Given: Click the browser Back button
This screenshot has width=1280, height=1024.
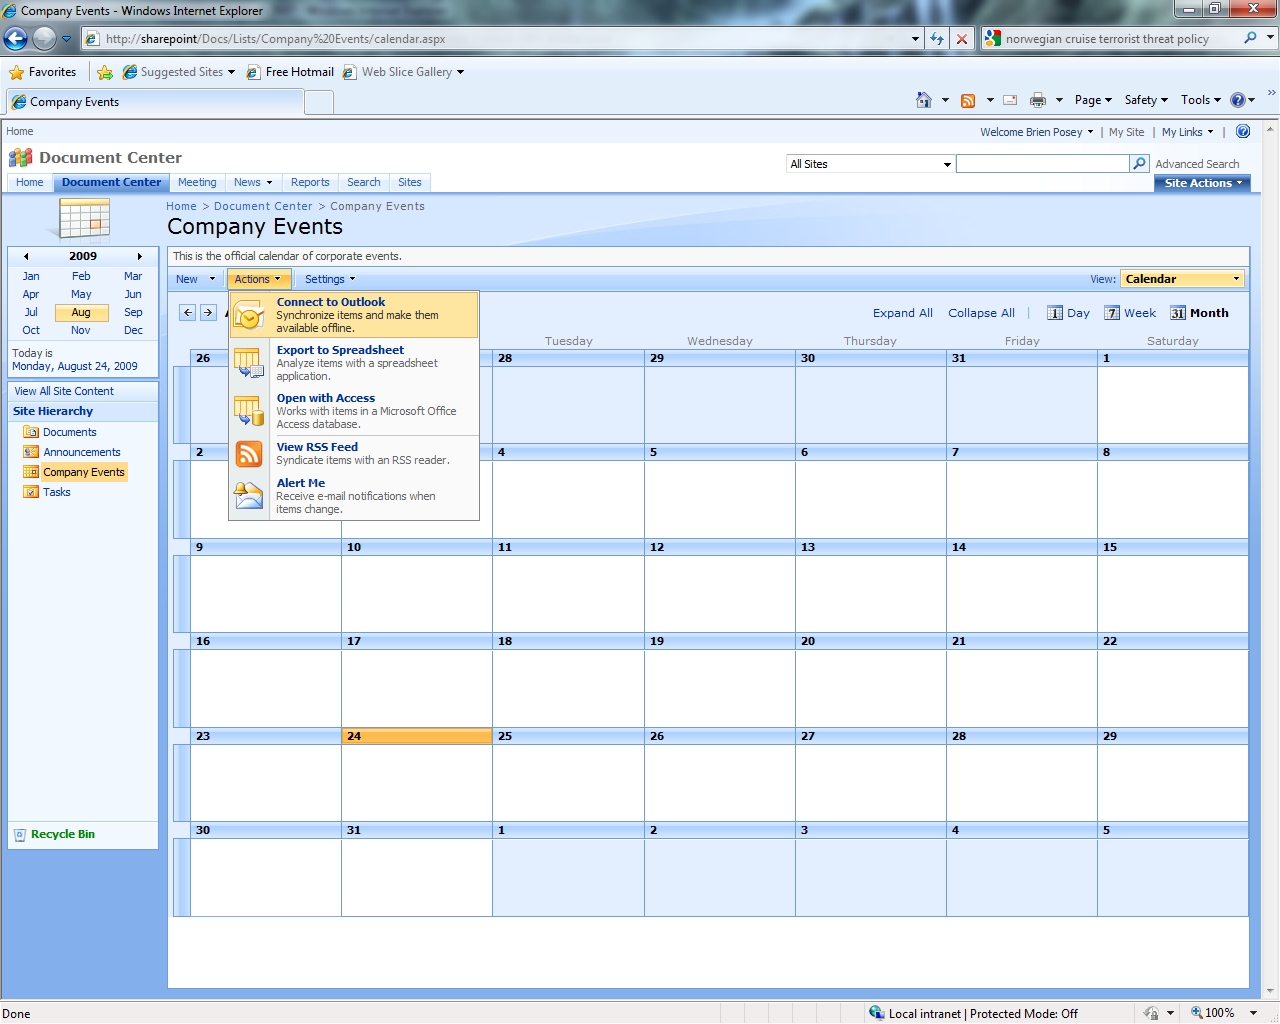Looking at the screenshot, I should tap(16, 39).
